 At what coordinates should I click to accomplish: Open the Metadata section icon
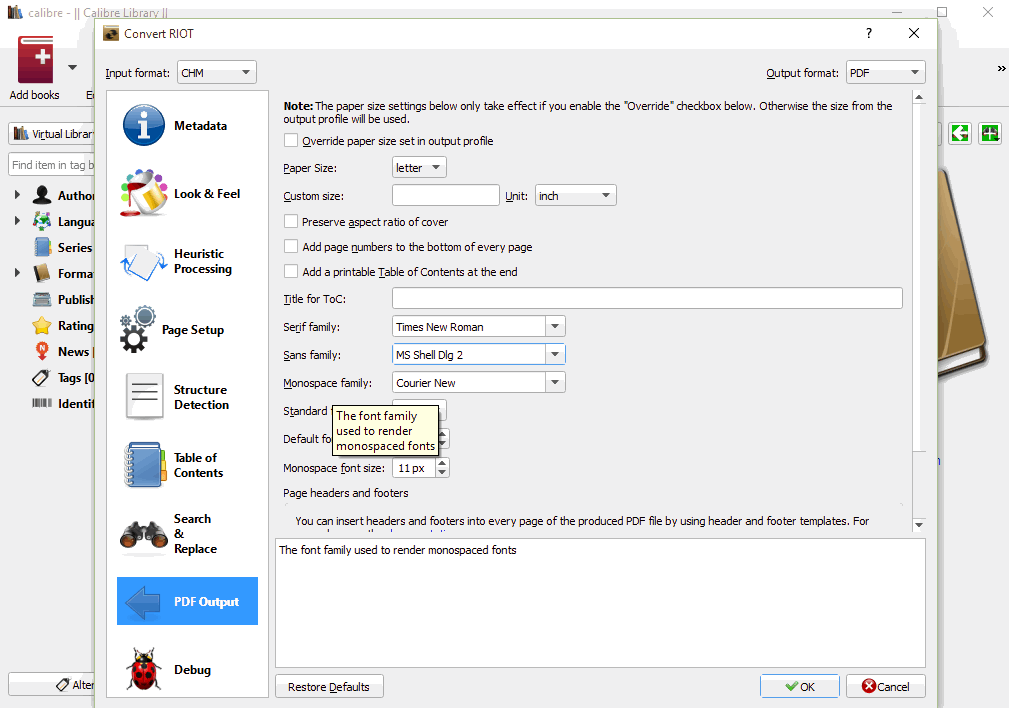tap(143, 125)
